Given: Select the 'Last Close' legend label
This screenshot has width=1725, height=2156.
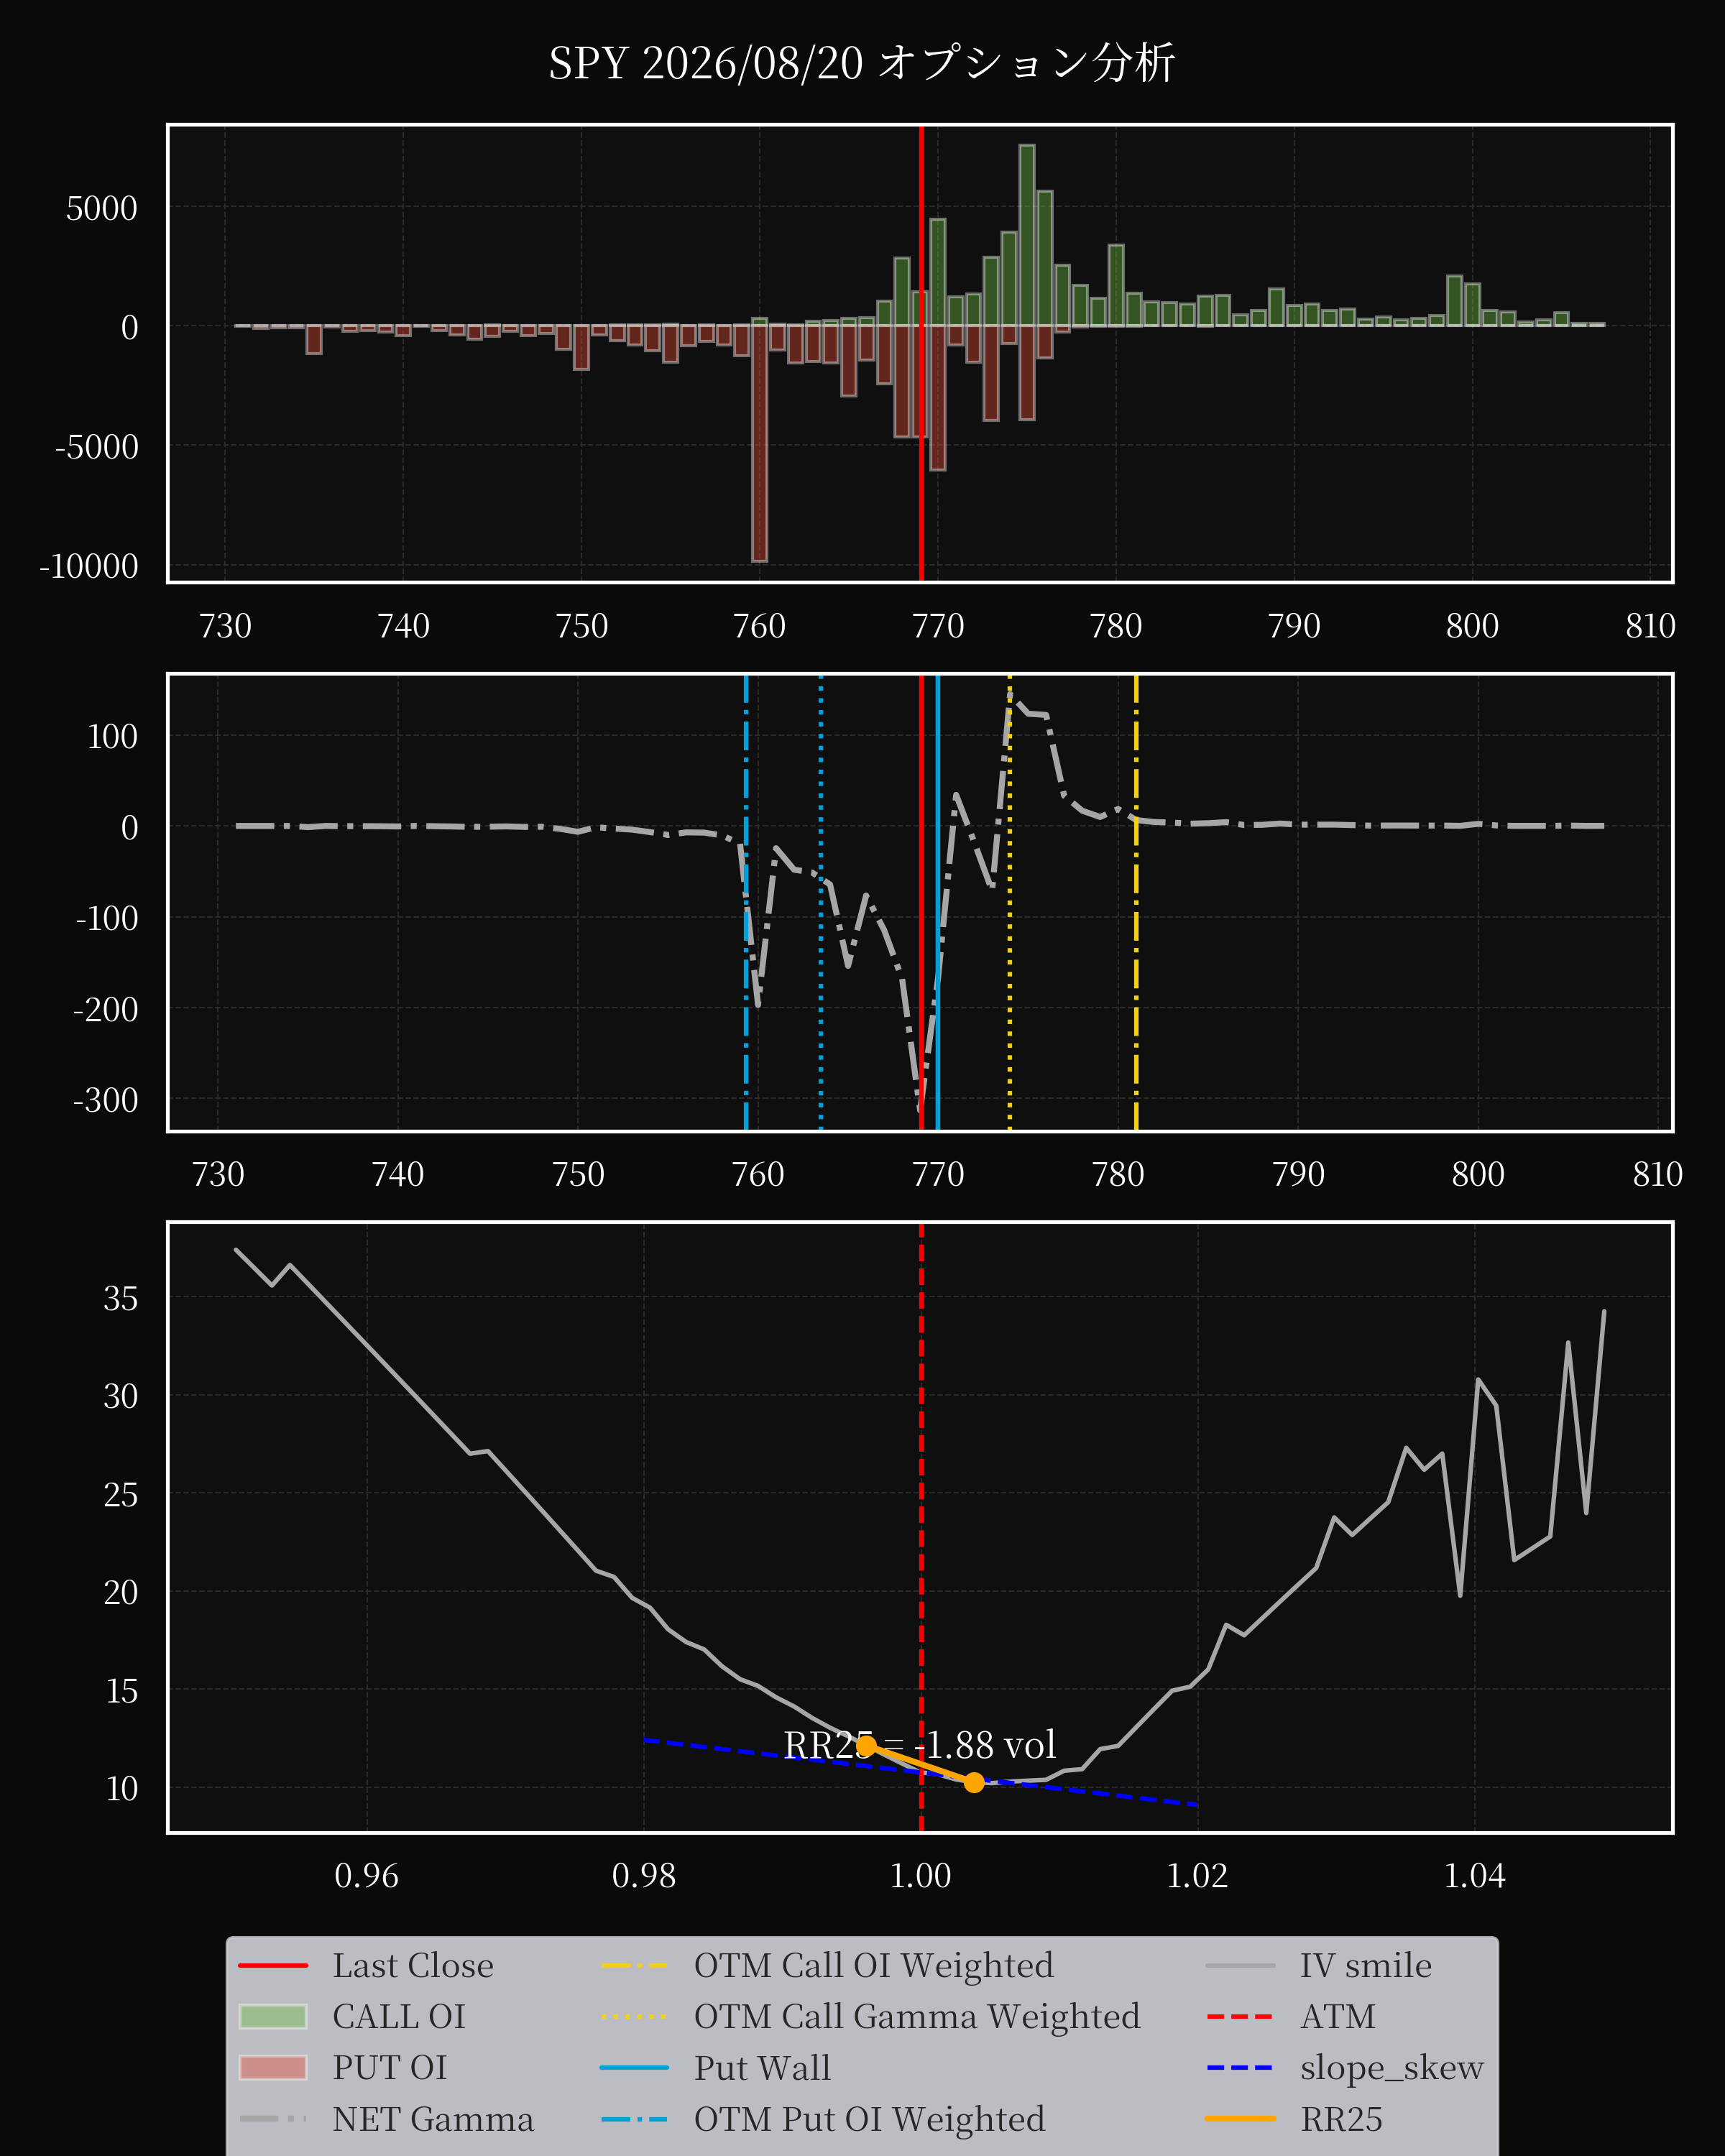Looking at the screenshot, I should click(413, 1965).
